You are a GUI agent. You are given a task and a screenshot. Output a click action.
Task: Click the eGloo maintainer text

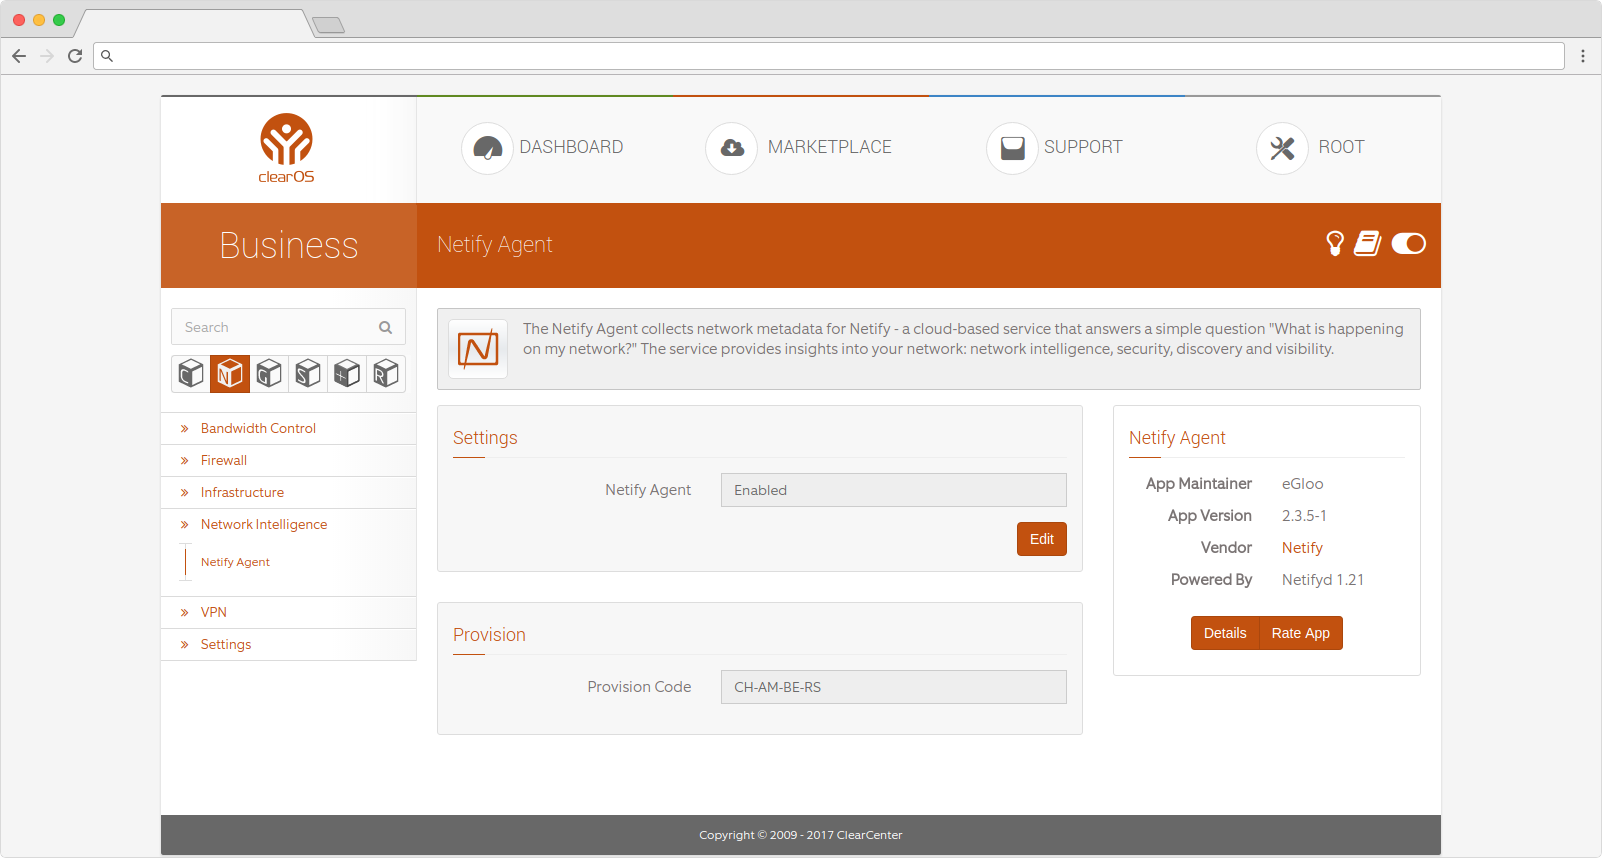[1302, 484]
